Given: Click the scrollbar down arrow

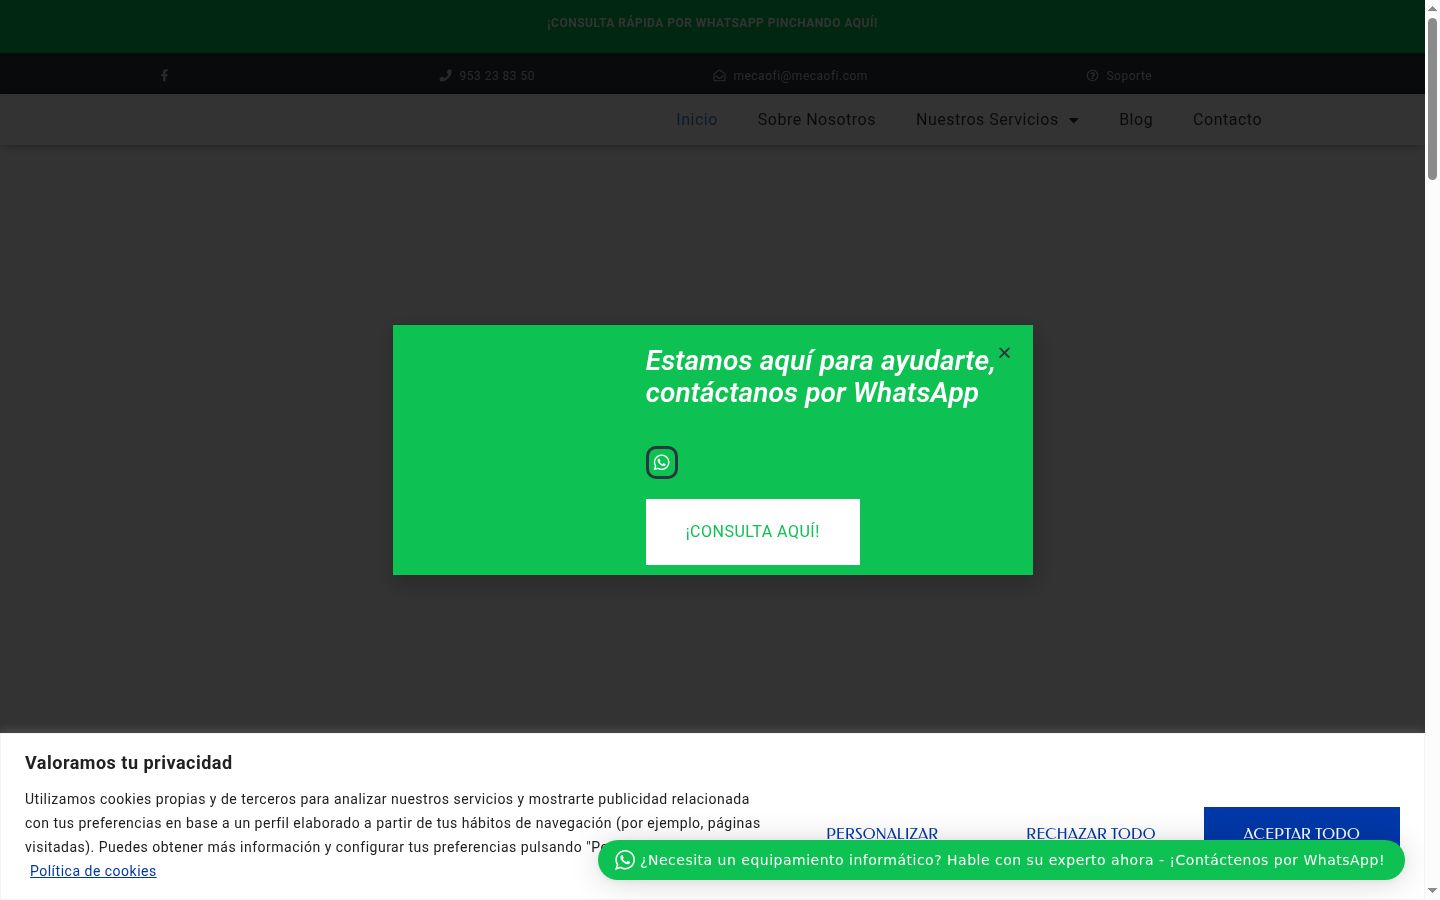Looking at the screenshot, I should 1432,891.
